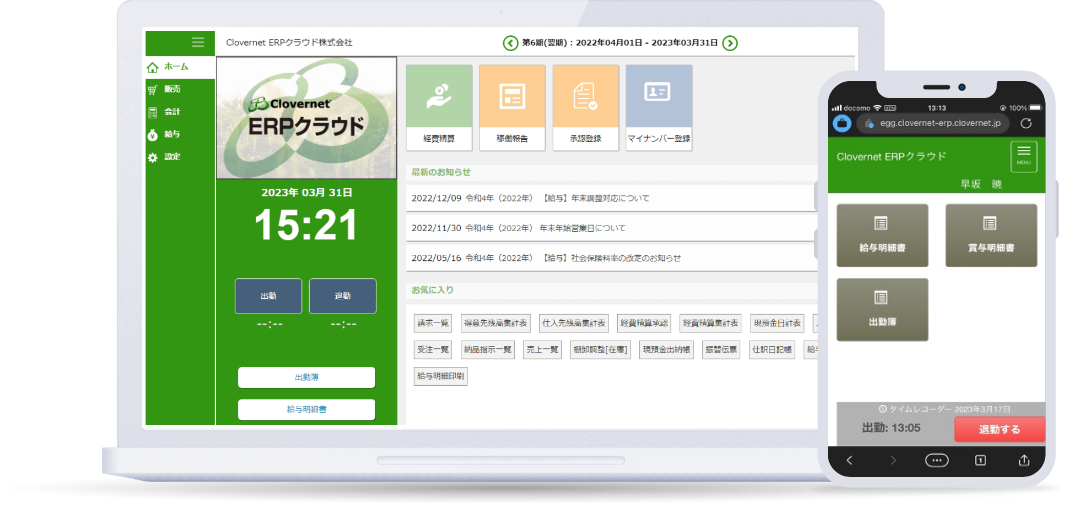The image size is (1090, 507).
Task: Open the 現預金出納帳 favorite
Action: (x=667, y=350)
